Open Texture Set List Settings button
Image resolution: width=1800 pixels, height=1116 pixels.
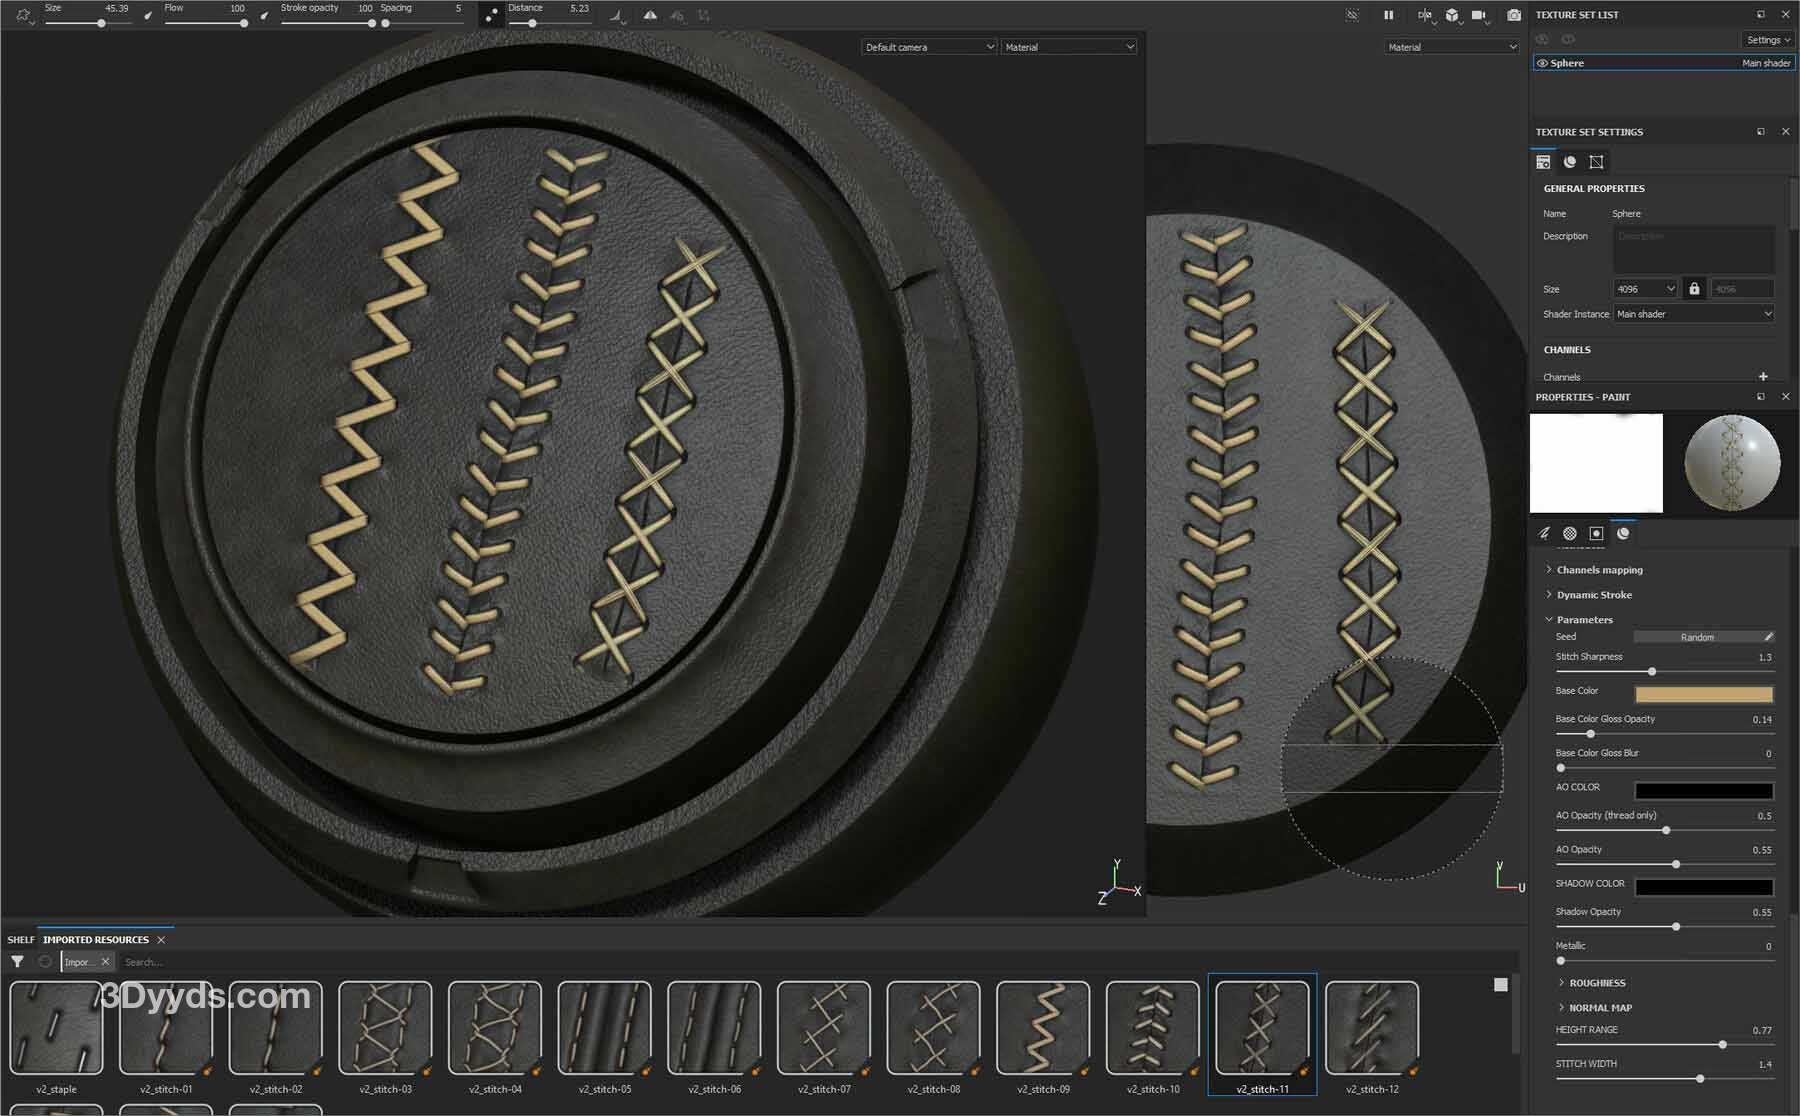(1767, 40)
